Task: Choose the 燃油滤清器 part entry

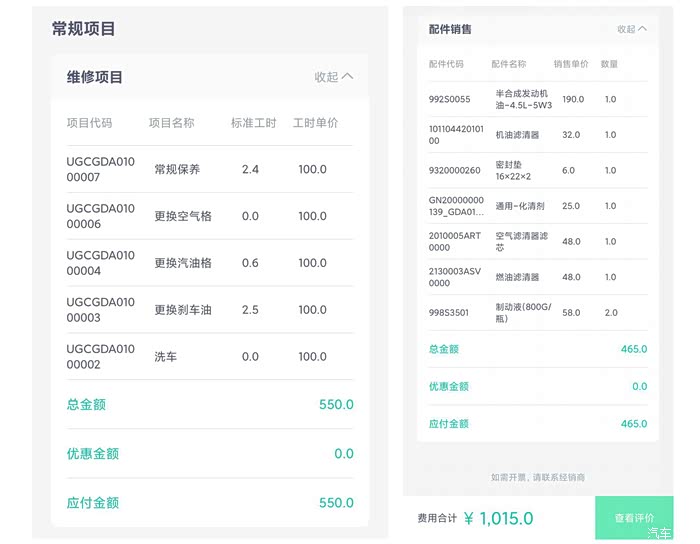Action: 537,277
